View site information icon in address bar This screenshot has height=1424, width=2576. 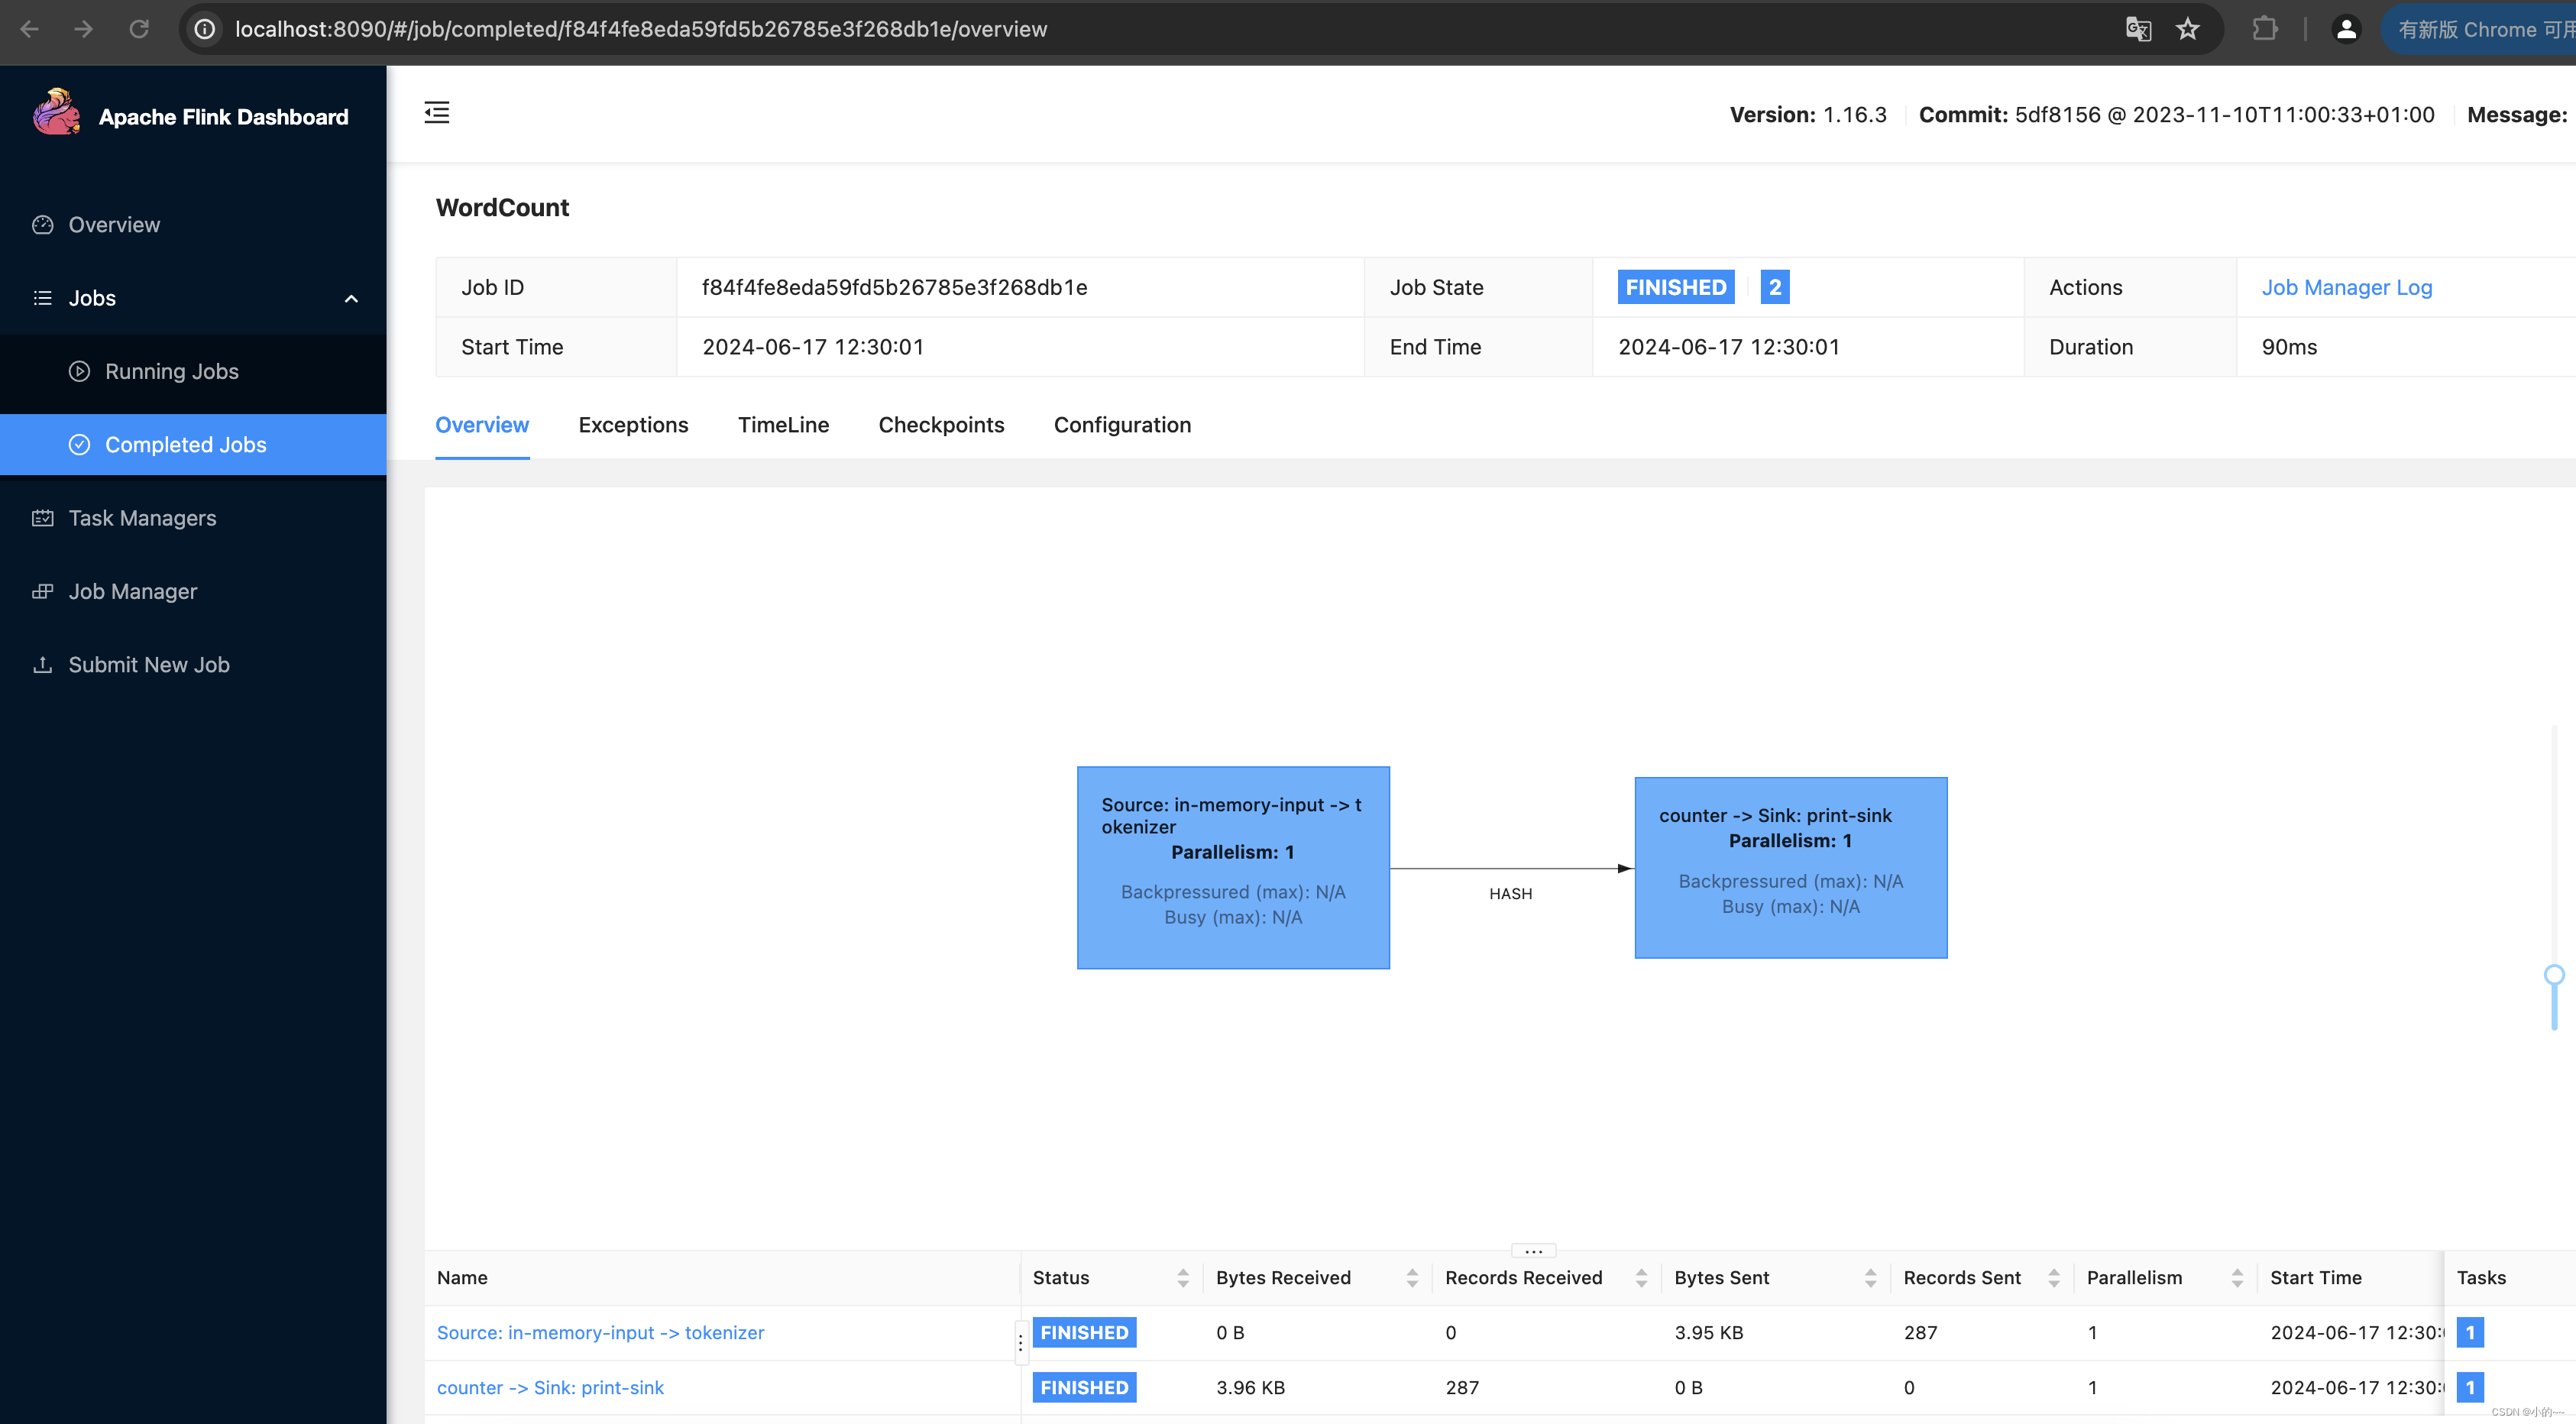(205, 29)
